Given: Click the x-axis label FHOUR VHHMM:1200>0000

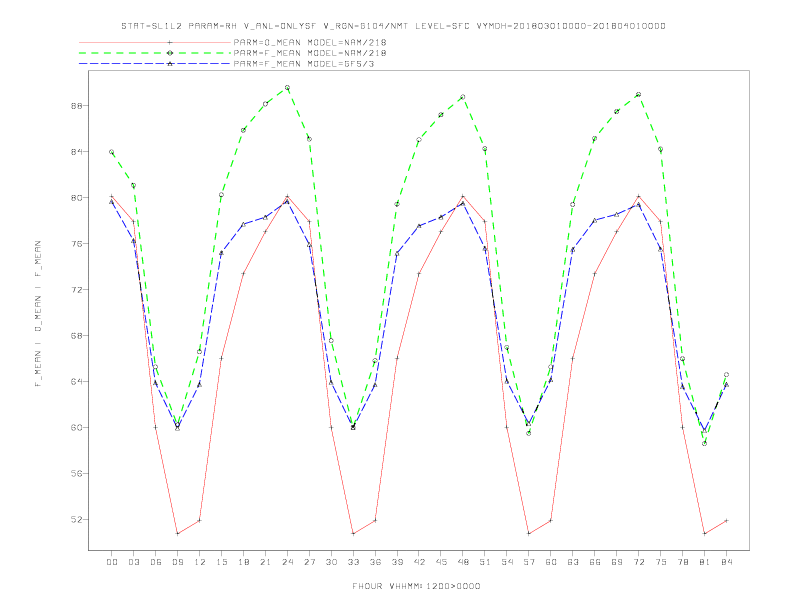Looking at the screenshot, I should click(416, 586).
